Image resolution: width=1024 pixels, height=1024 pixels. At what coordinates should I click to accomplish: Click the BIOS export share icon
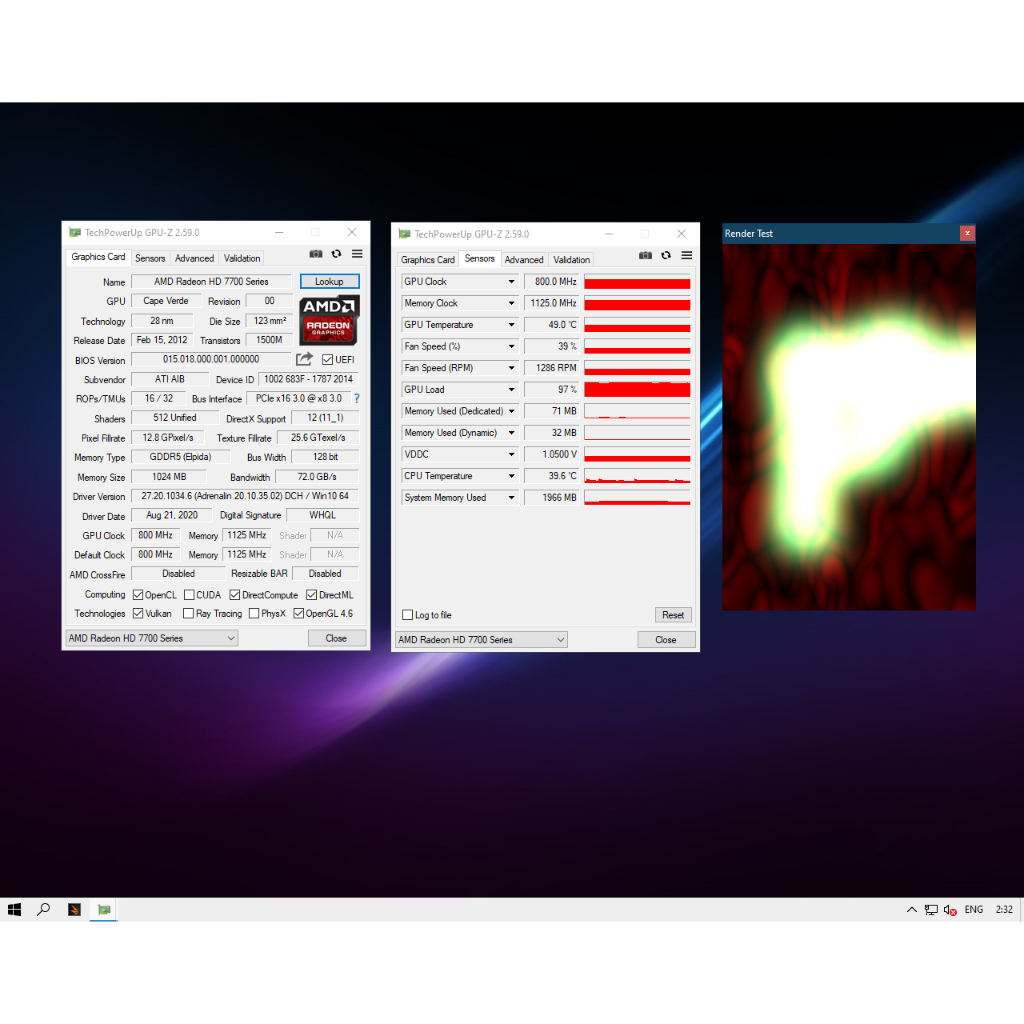[304, 359]
